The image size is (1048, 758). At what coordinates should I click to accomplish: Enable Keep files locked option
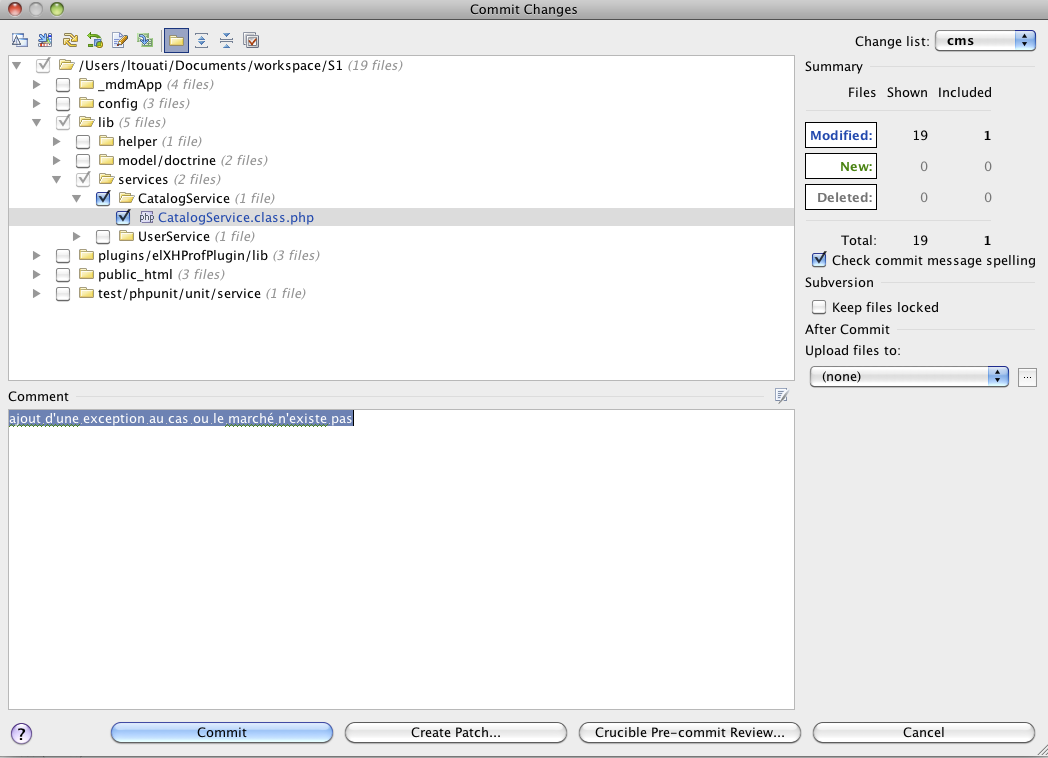(x=819, y=307)
